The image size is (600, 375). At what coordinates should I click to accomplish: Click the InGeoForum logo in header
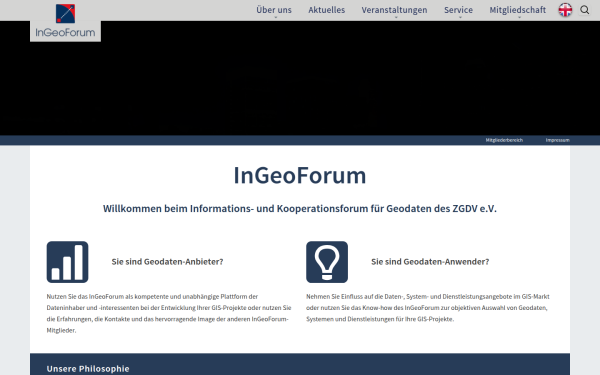click(x=65, y=21)
